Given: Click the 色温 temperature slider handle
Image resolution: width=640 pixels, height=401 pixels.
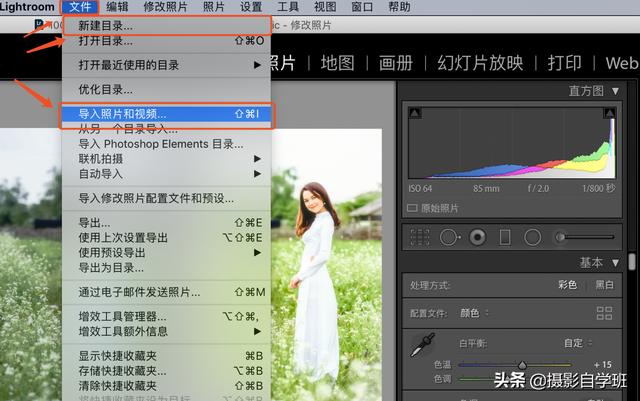Looking at the screenshot, I should (x=522, y=365).
